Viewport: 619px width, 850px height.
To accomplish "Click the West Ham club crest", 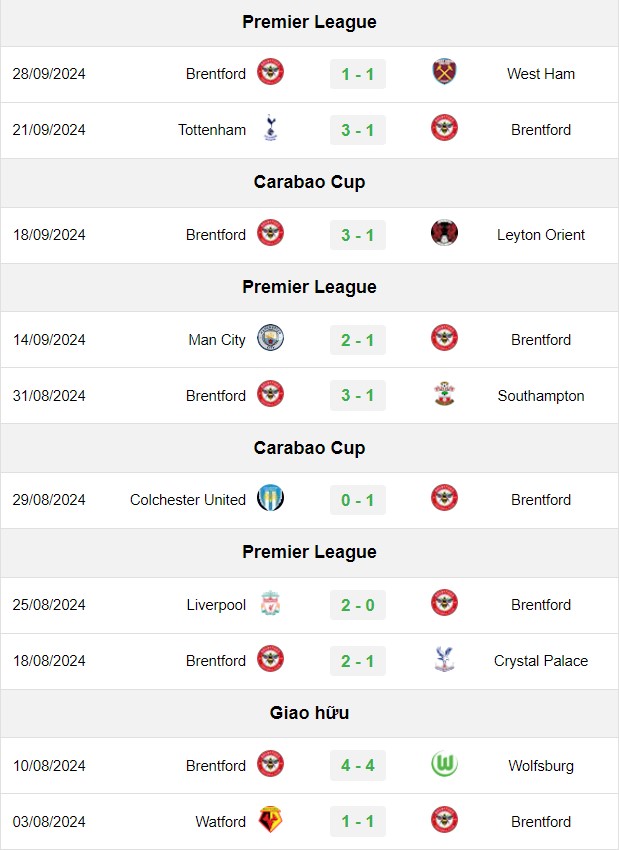I will coord(444,72).
